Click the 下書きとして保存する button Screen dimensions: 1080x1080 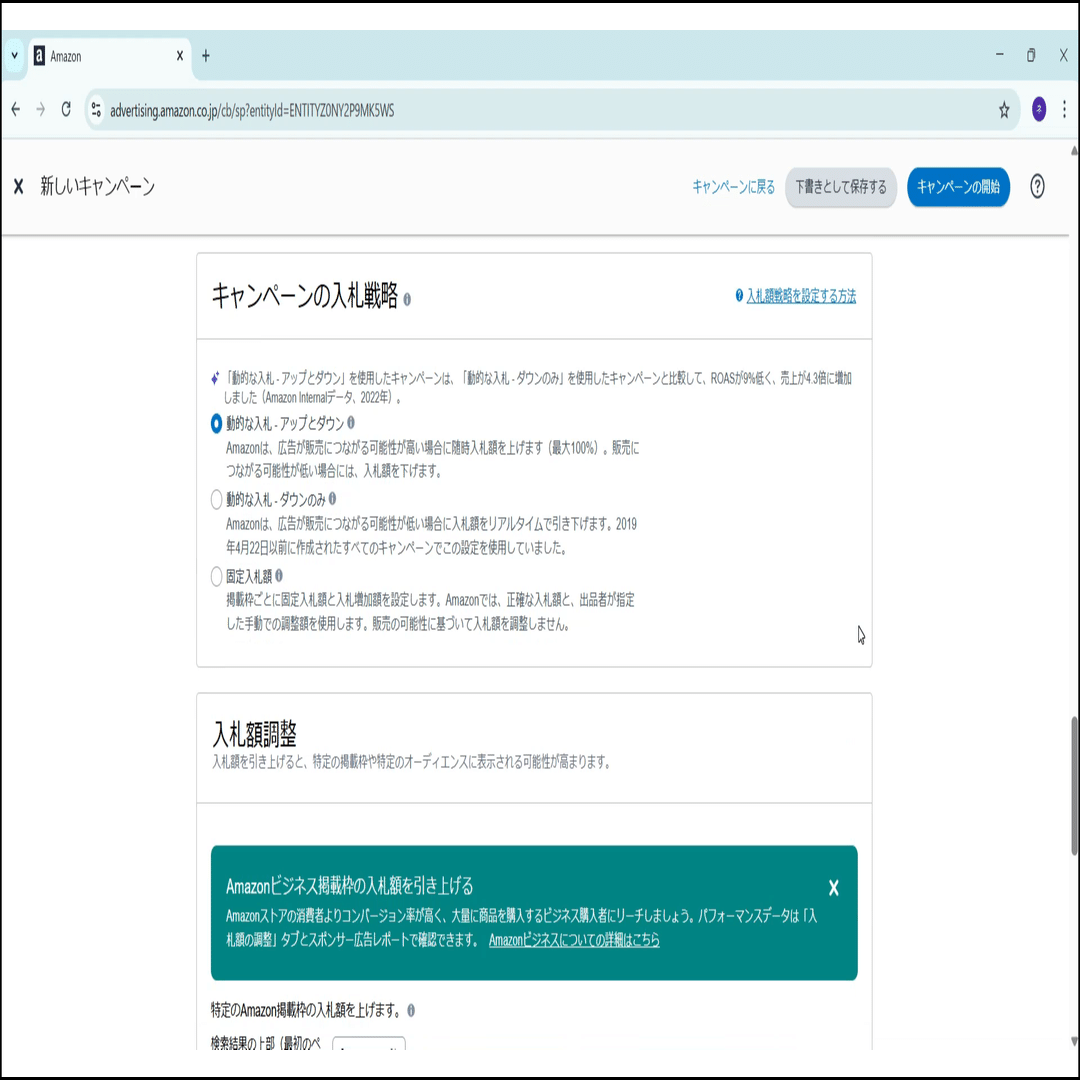pos(841,187)
